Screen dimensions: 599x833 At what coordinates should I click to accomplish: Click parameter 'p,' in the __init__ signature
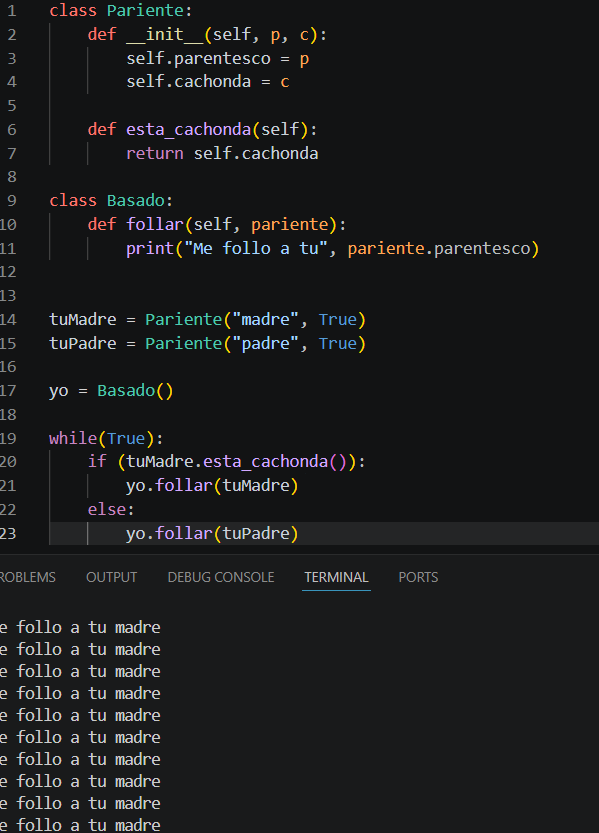coord(280,35)
